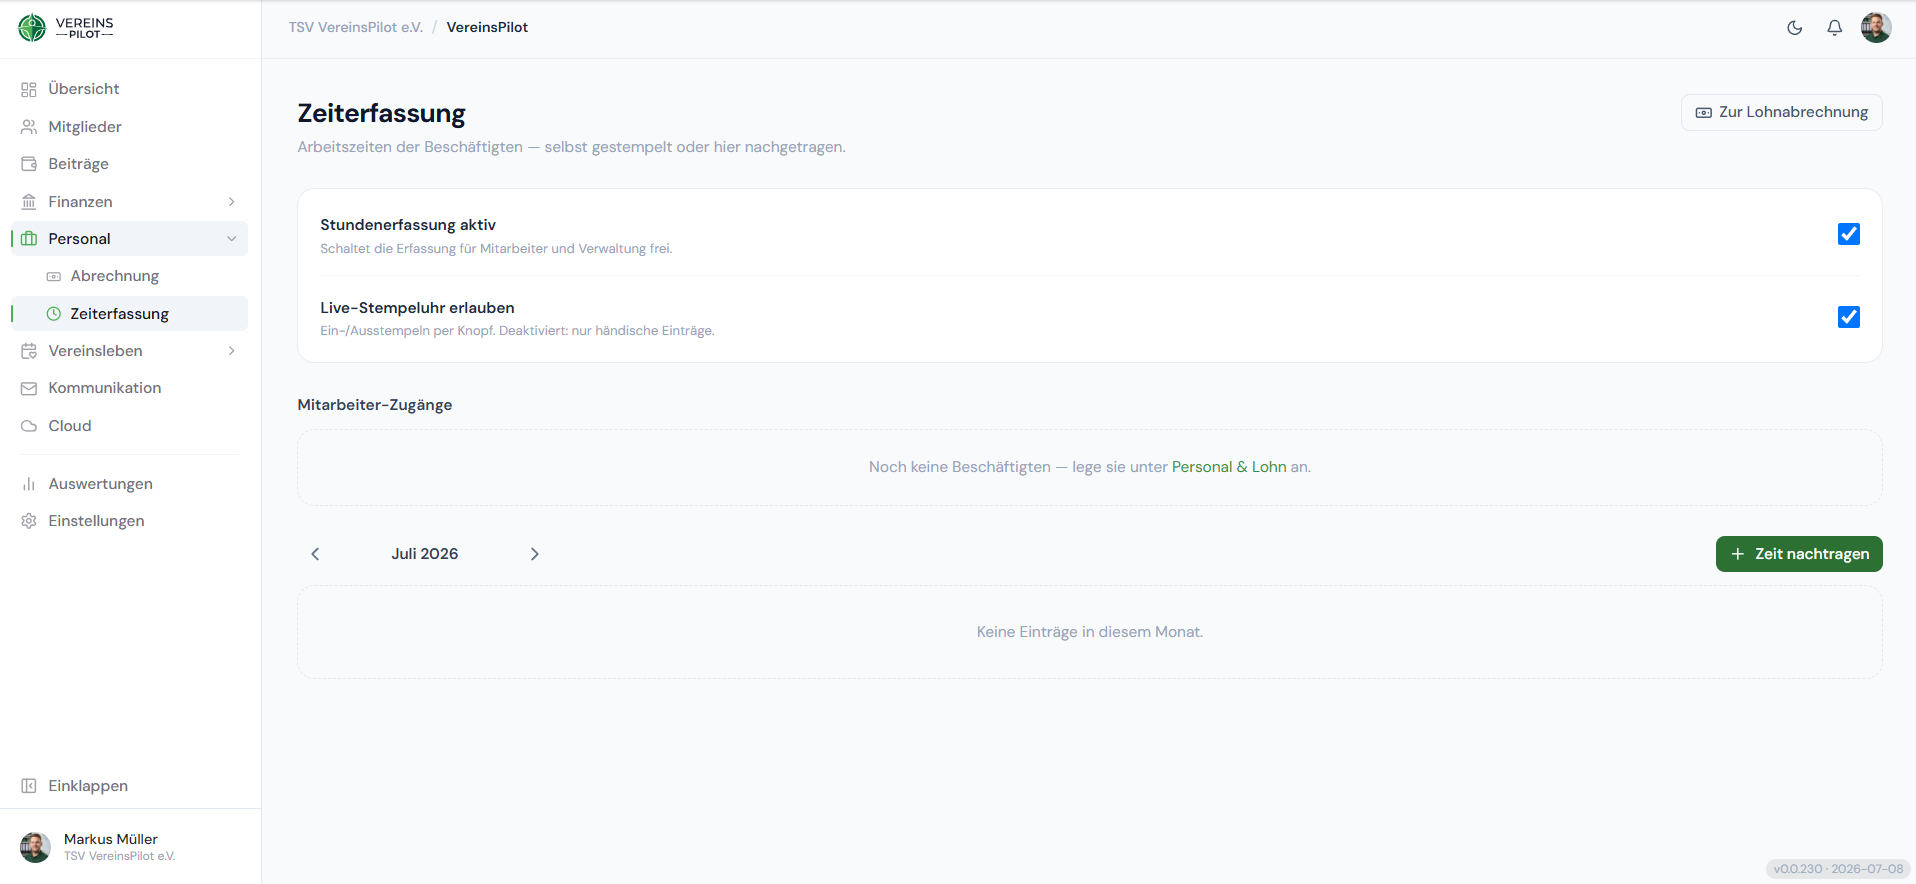Click the Einstellungen gear icon
The image size is (1916, 884).
(29, 521)
